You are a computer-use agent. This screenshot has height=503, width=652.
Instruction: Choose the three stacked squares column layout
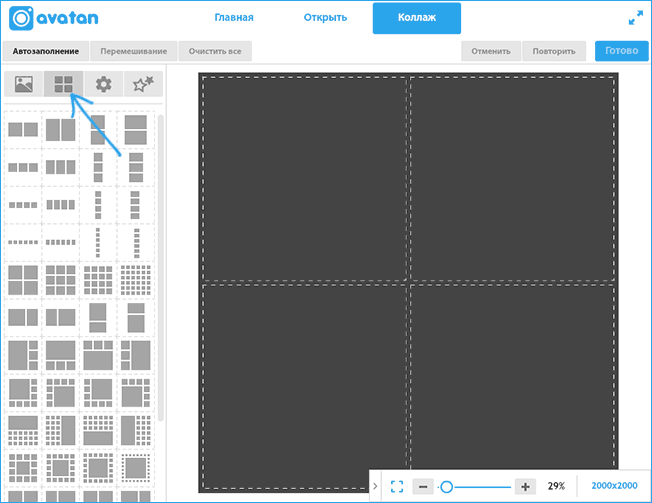pyautogui.click(x=98, y=168)
